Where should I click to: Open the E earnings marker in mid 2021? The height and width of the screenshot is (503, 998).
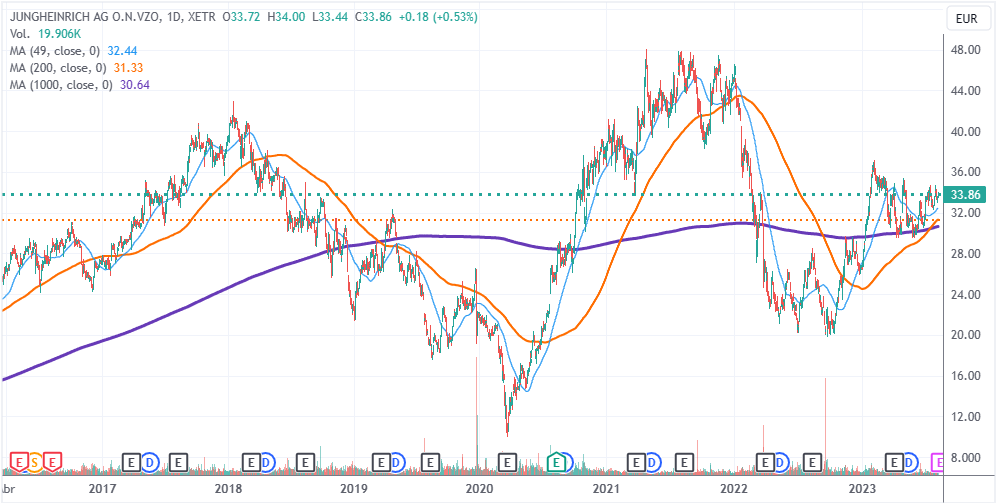(685, 461)
